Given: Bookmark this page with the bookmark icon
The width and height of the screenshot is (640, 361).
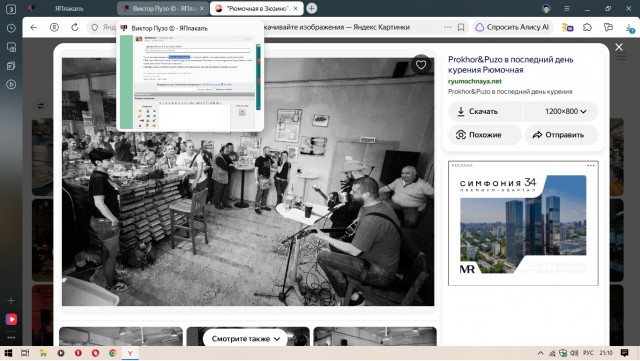Looking at the screenshot, I should tap(461, 27).
